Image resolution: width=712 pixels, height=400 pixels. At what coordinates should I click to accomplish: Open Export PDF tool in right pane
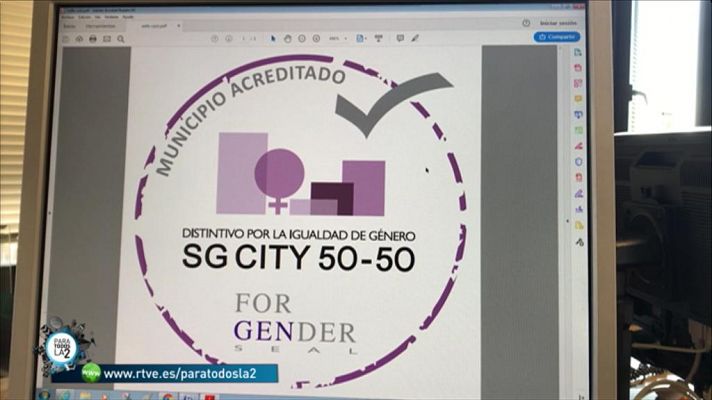578,53
